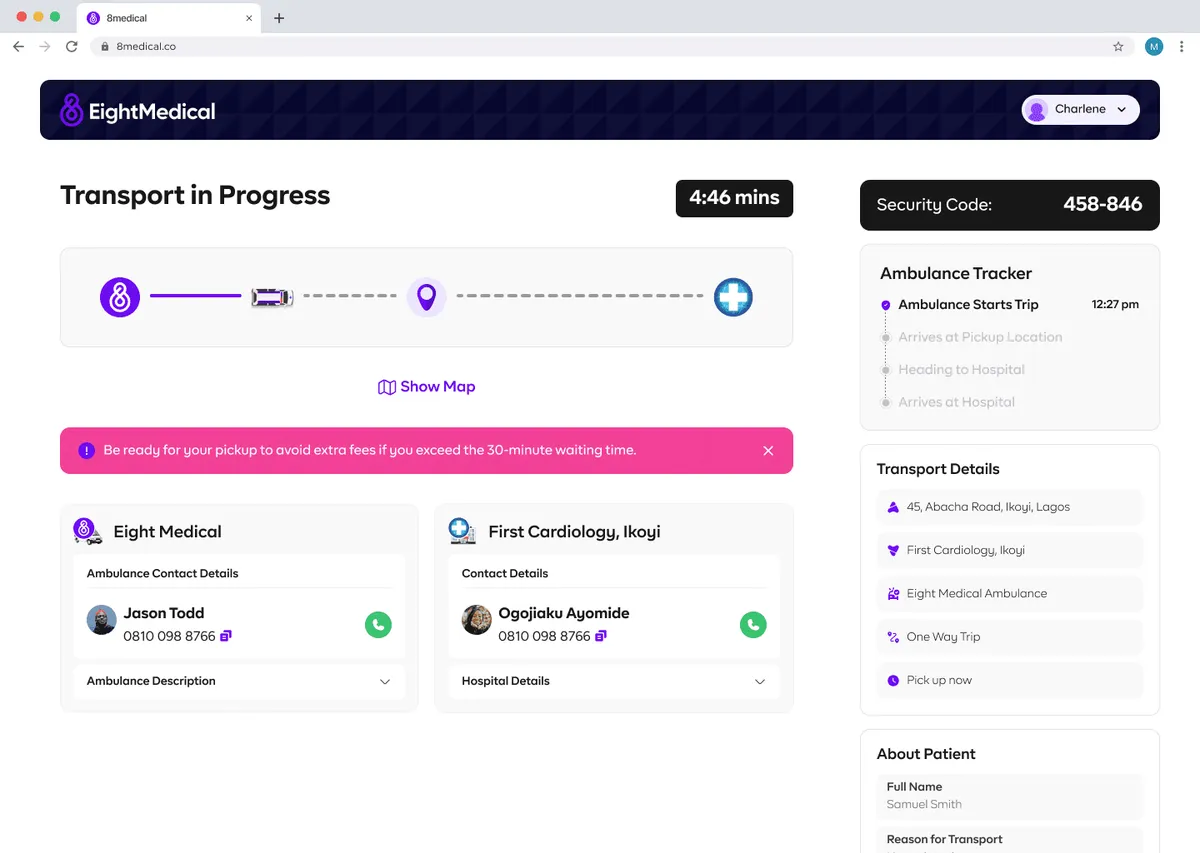Copy Jason Todd's phone number

coord(226,636)
